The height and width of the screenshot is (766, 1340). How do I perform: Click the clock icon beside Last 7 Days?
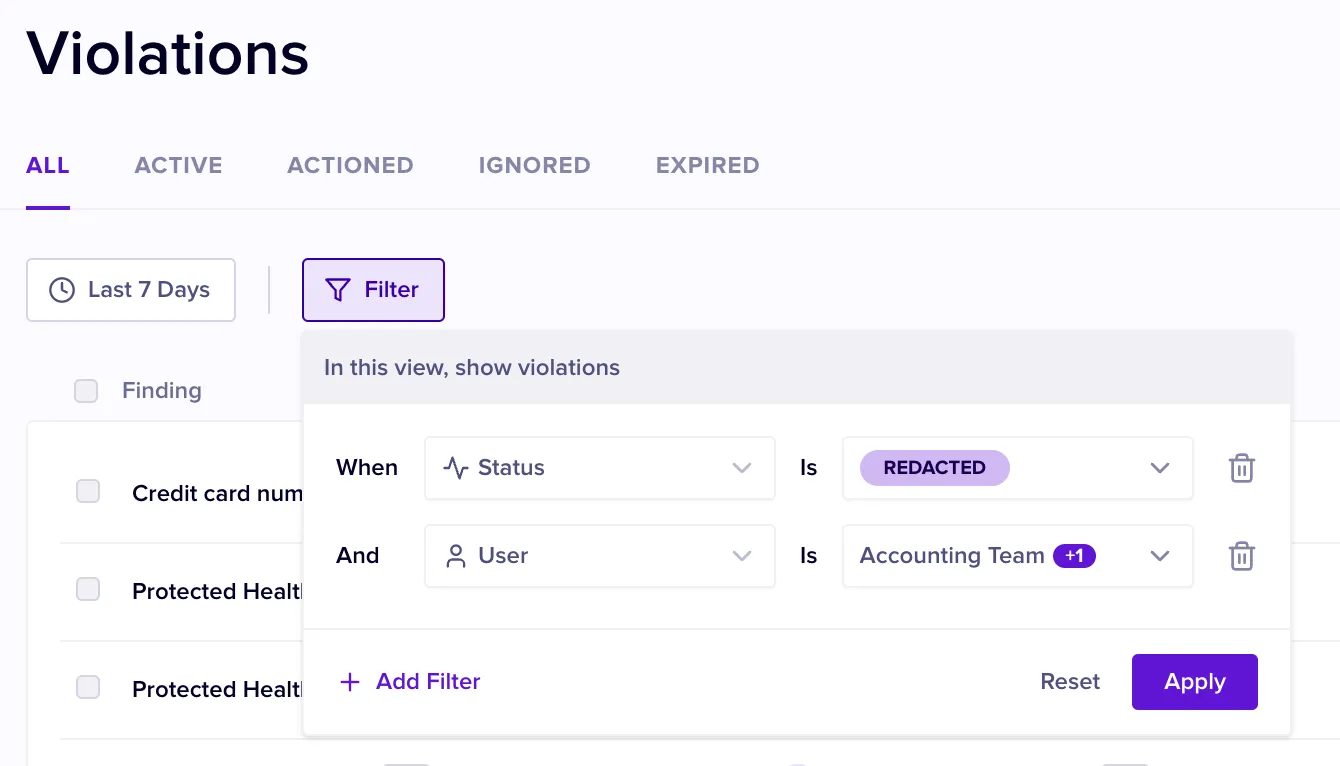click(x=62, y=290)
